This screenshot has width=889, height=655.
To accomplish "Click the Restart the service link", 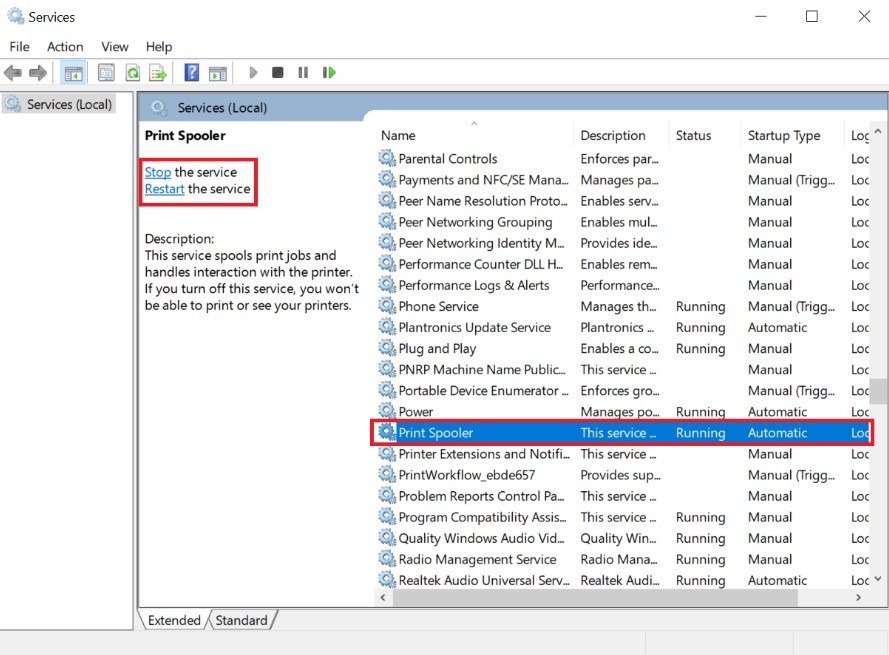I will [164, 189].
